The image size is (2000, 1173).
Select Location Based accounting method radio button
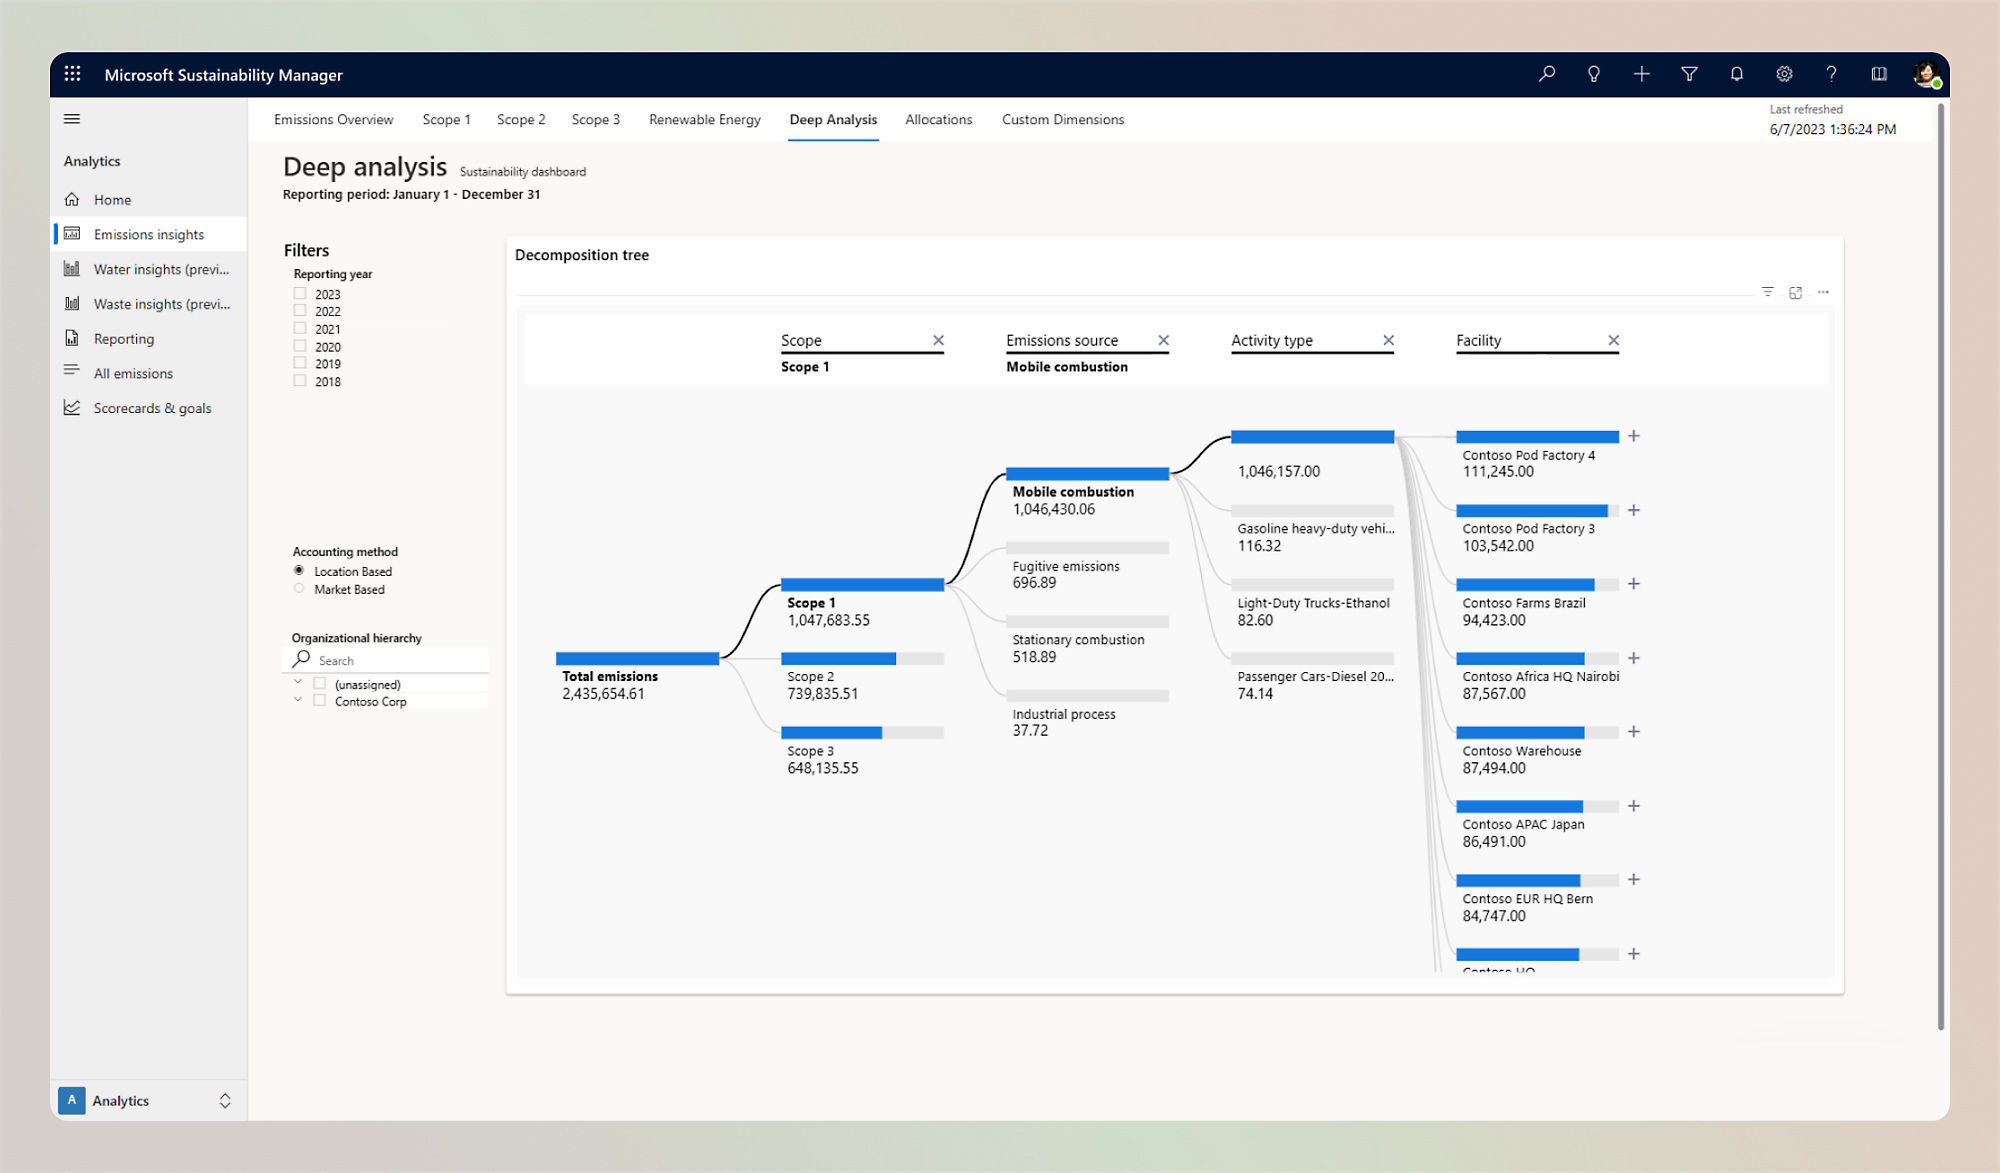pyautogui.click(x=300, y=571)
